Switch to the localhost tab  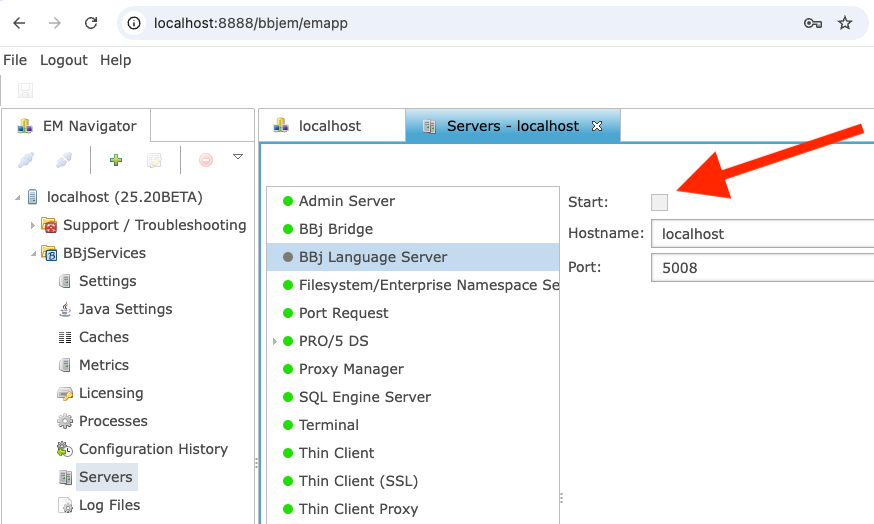tap(332, 126)
